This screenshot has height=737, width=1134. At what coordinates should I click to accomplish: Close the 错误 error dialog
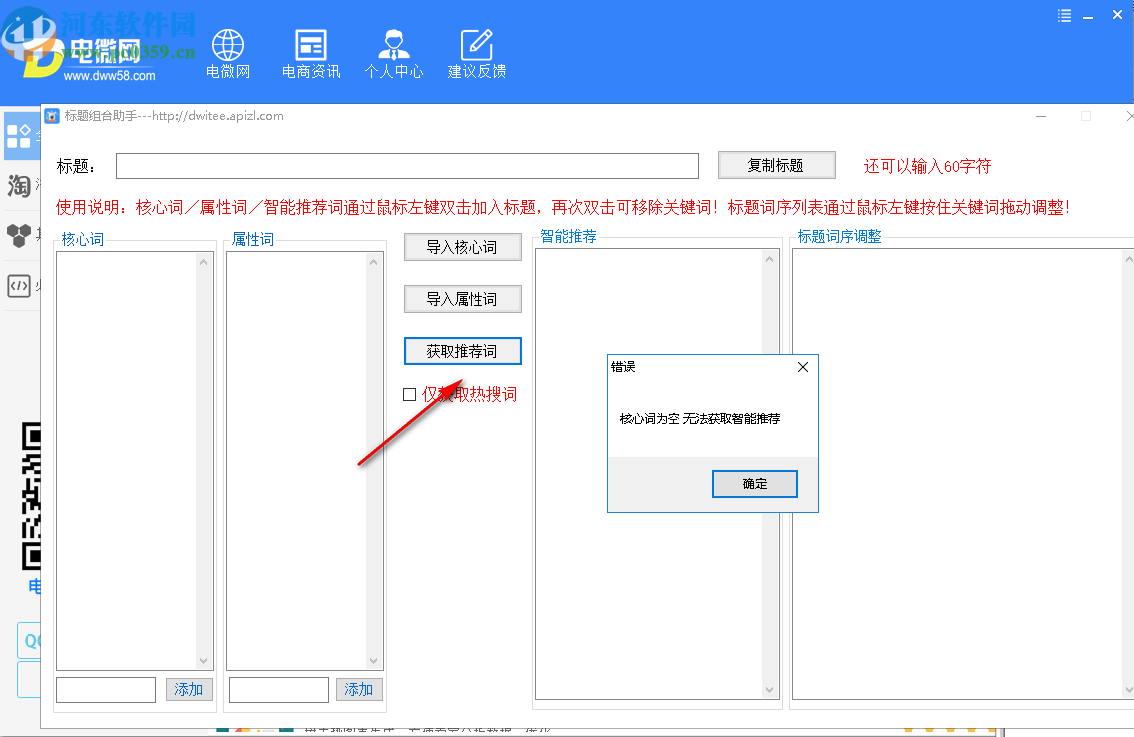pyautogui.click(x=802, y=367)
